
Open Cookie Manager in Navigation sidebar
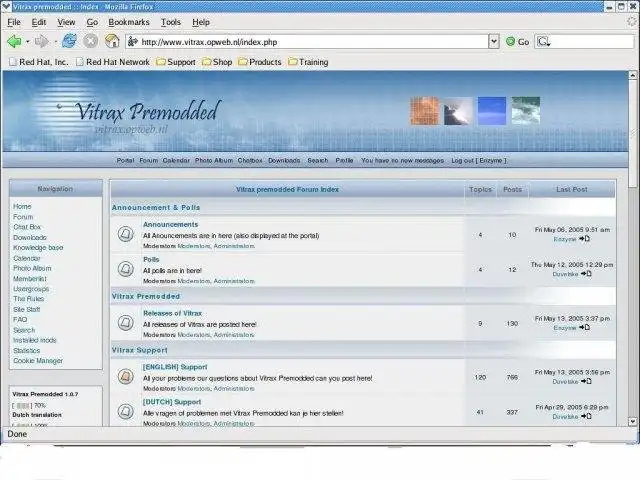[x=38, y=360]
